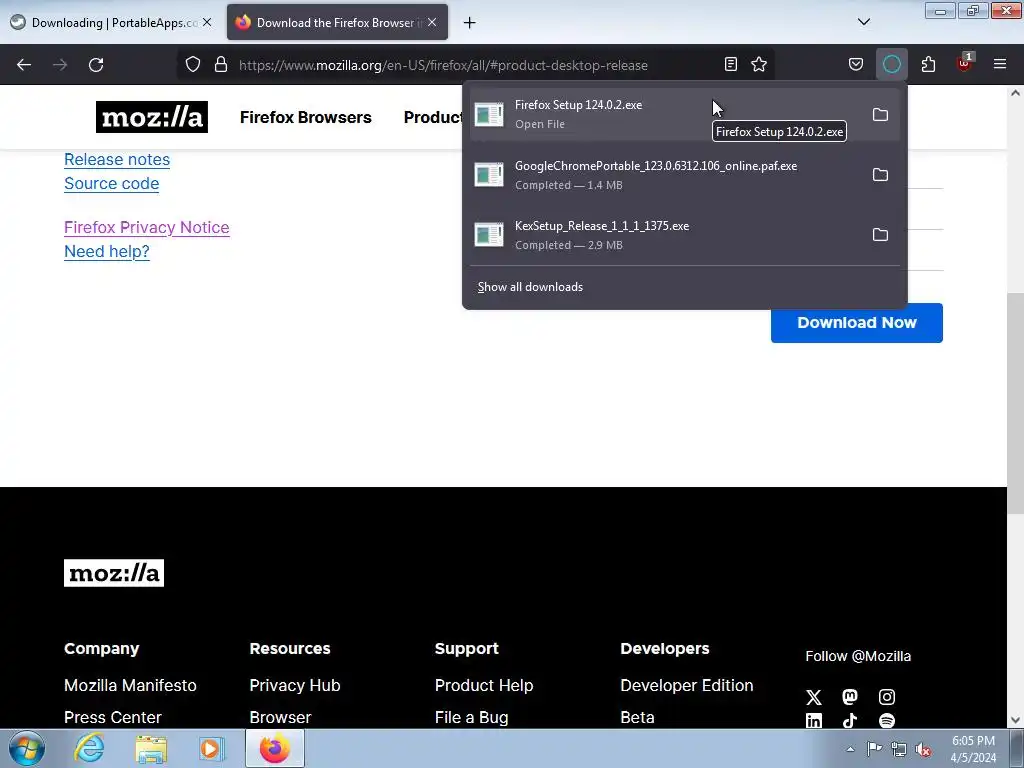Save page to Pocket
Screen dimensions: 1024x768
point(856,64)
